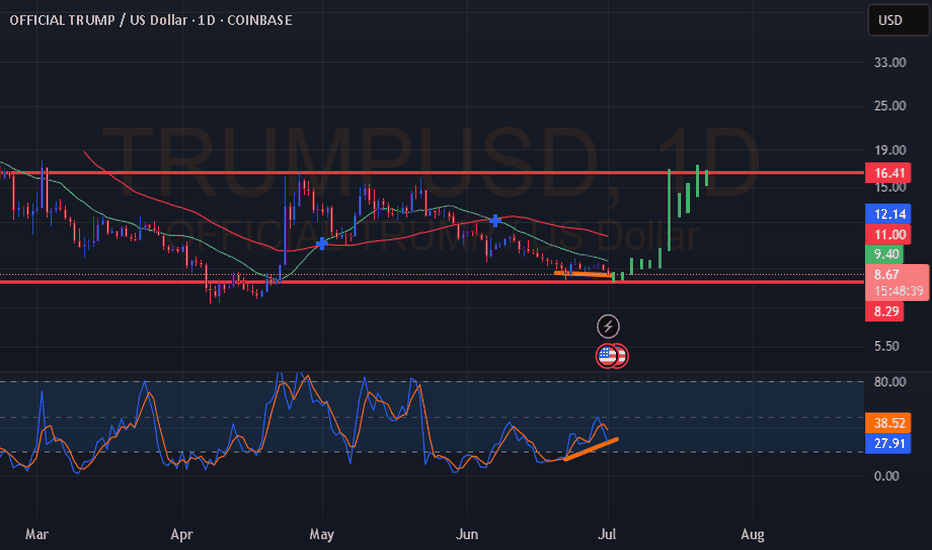Screen dimensions: 932x550
Task: Click the red 11.00 moving average label
Action: tap(889, 234)
